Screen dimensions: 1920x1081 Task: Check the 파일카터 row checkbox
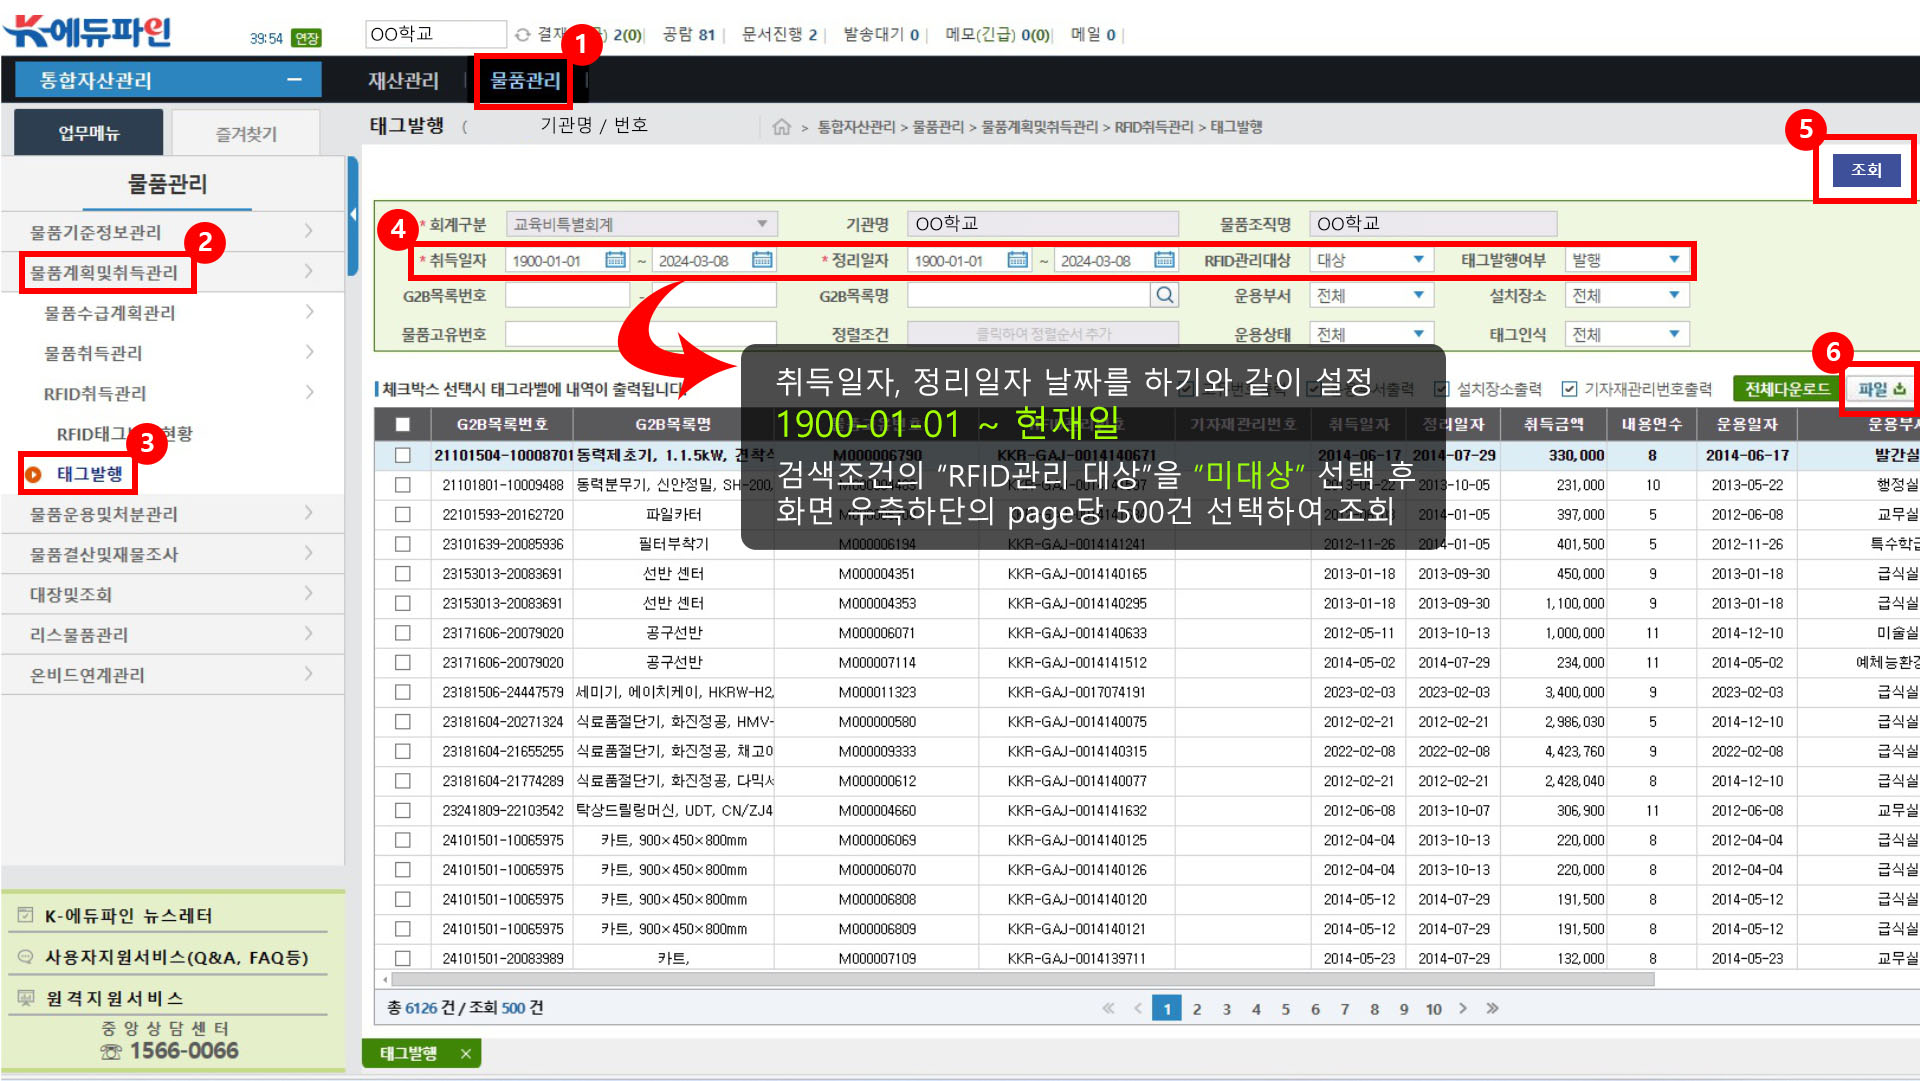403,514
